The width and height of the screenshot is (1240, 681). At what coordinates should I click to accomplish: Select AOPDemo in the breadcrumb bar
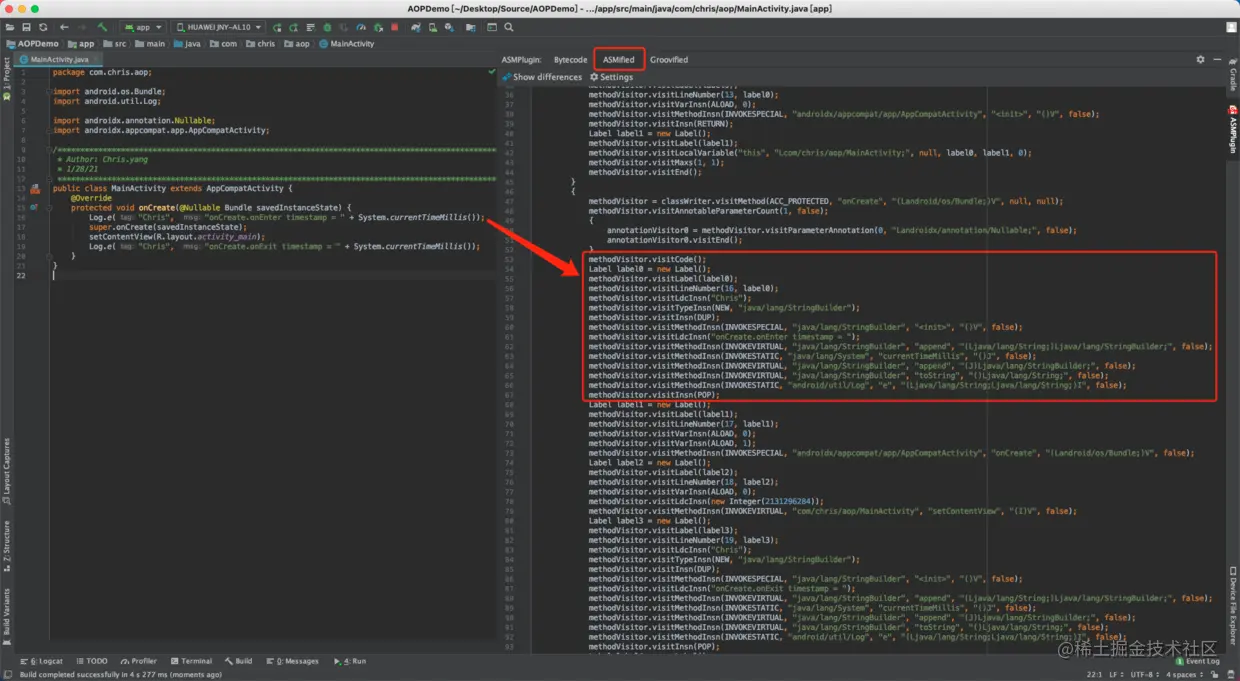click(32, 44)
